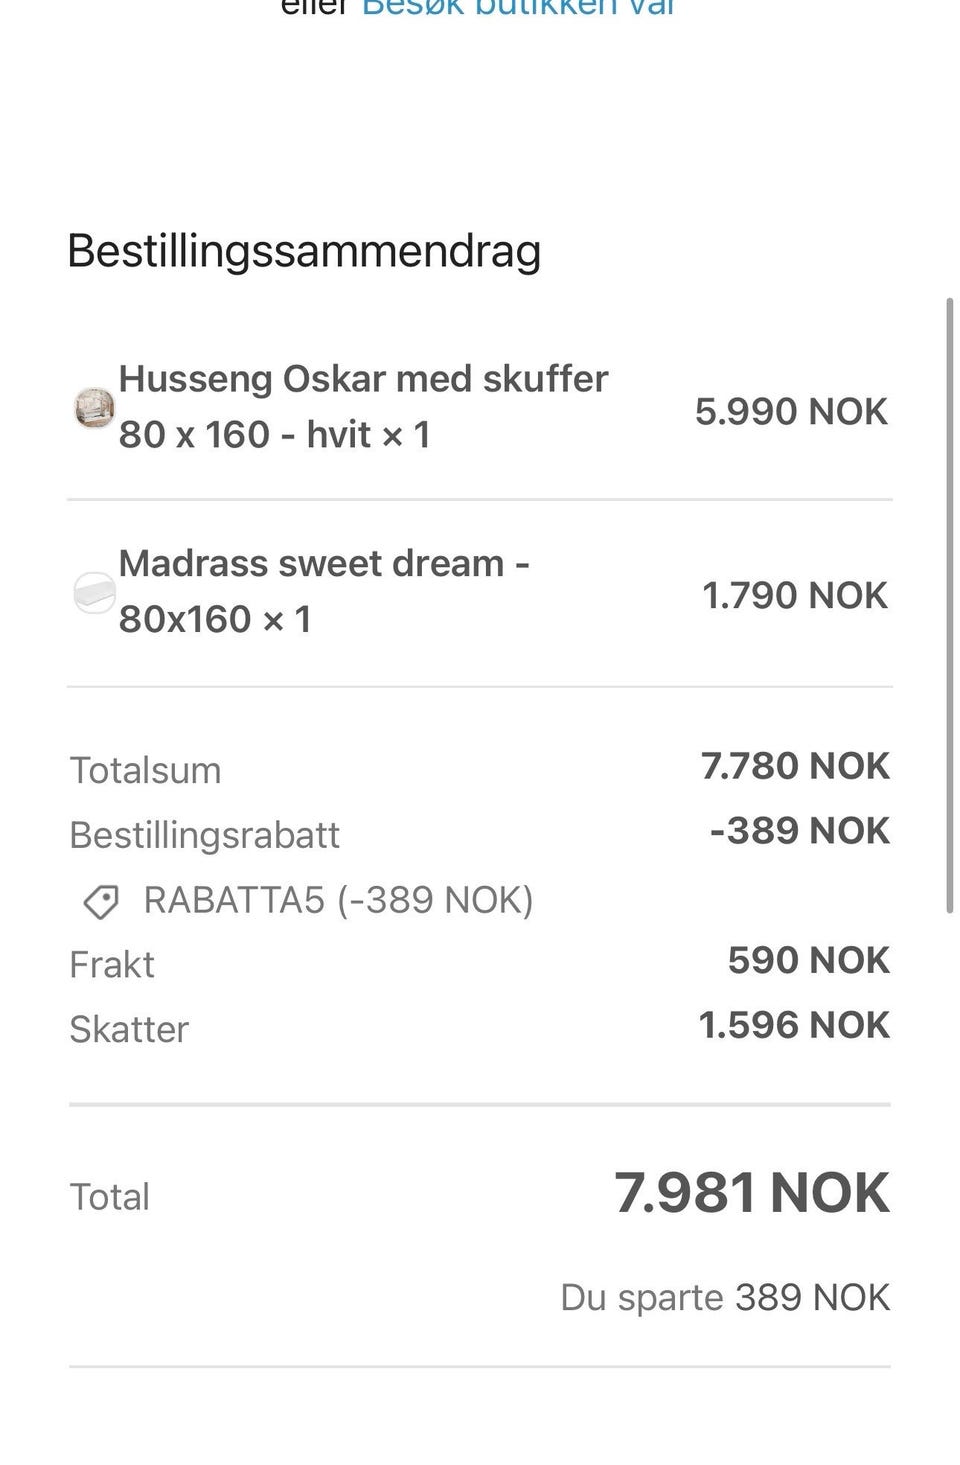The height and width of the screenshot is (1465, 960).
Task: Click the Bestillingsrabatt label
Action: pos(204,835)
